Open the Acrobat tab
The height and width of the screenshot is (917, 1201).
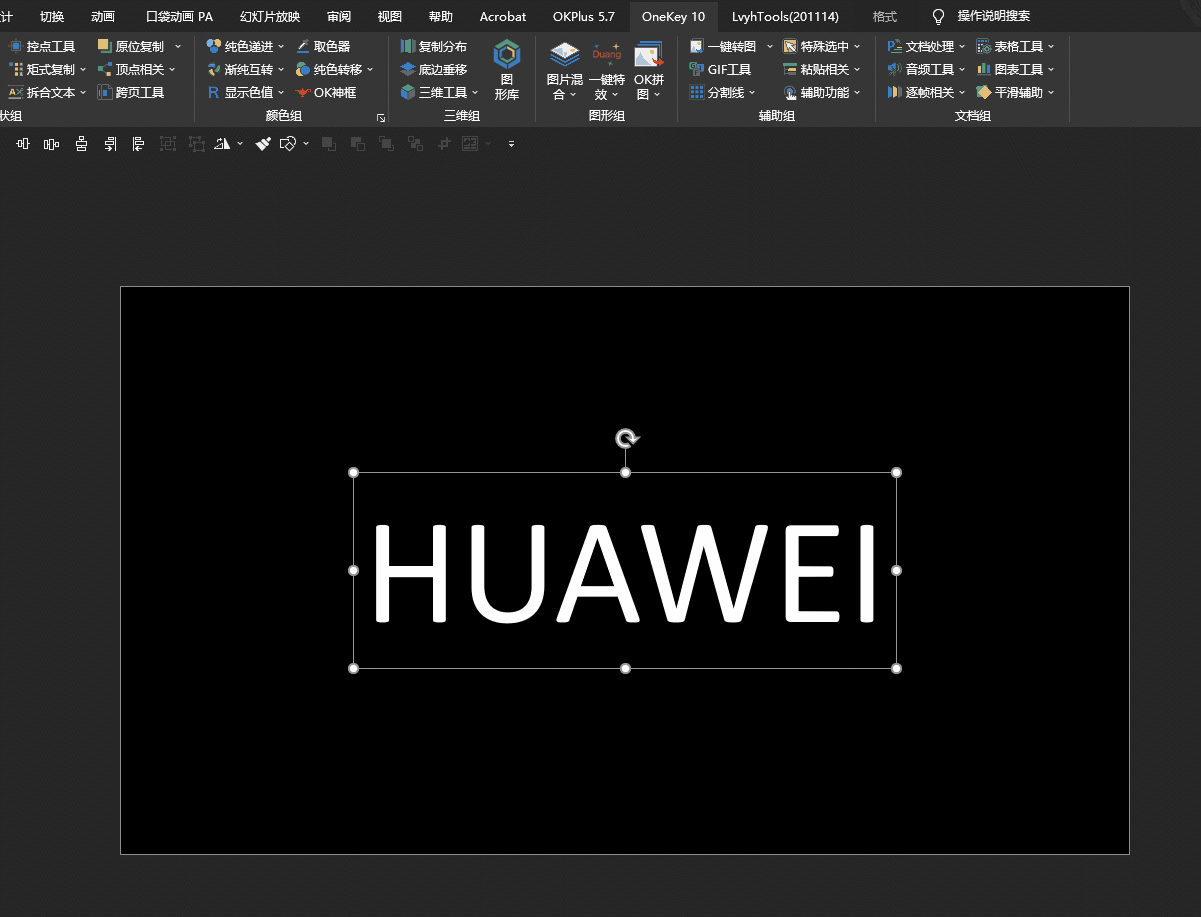pos(503,16)
